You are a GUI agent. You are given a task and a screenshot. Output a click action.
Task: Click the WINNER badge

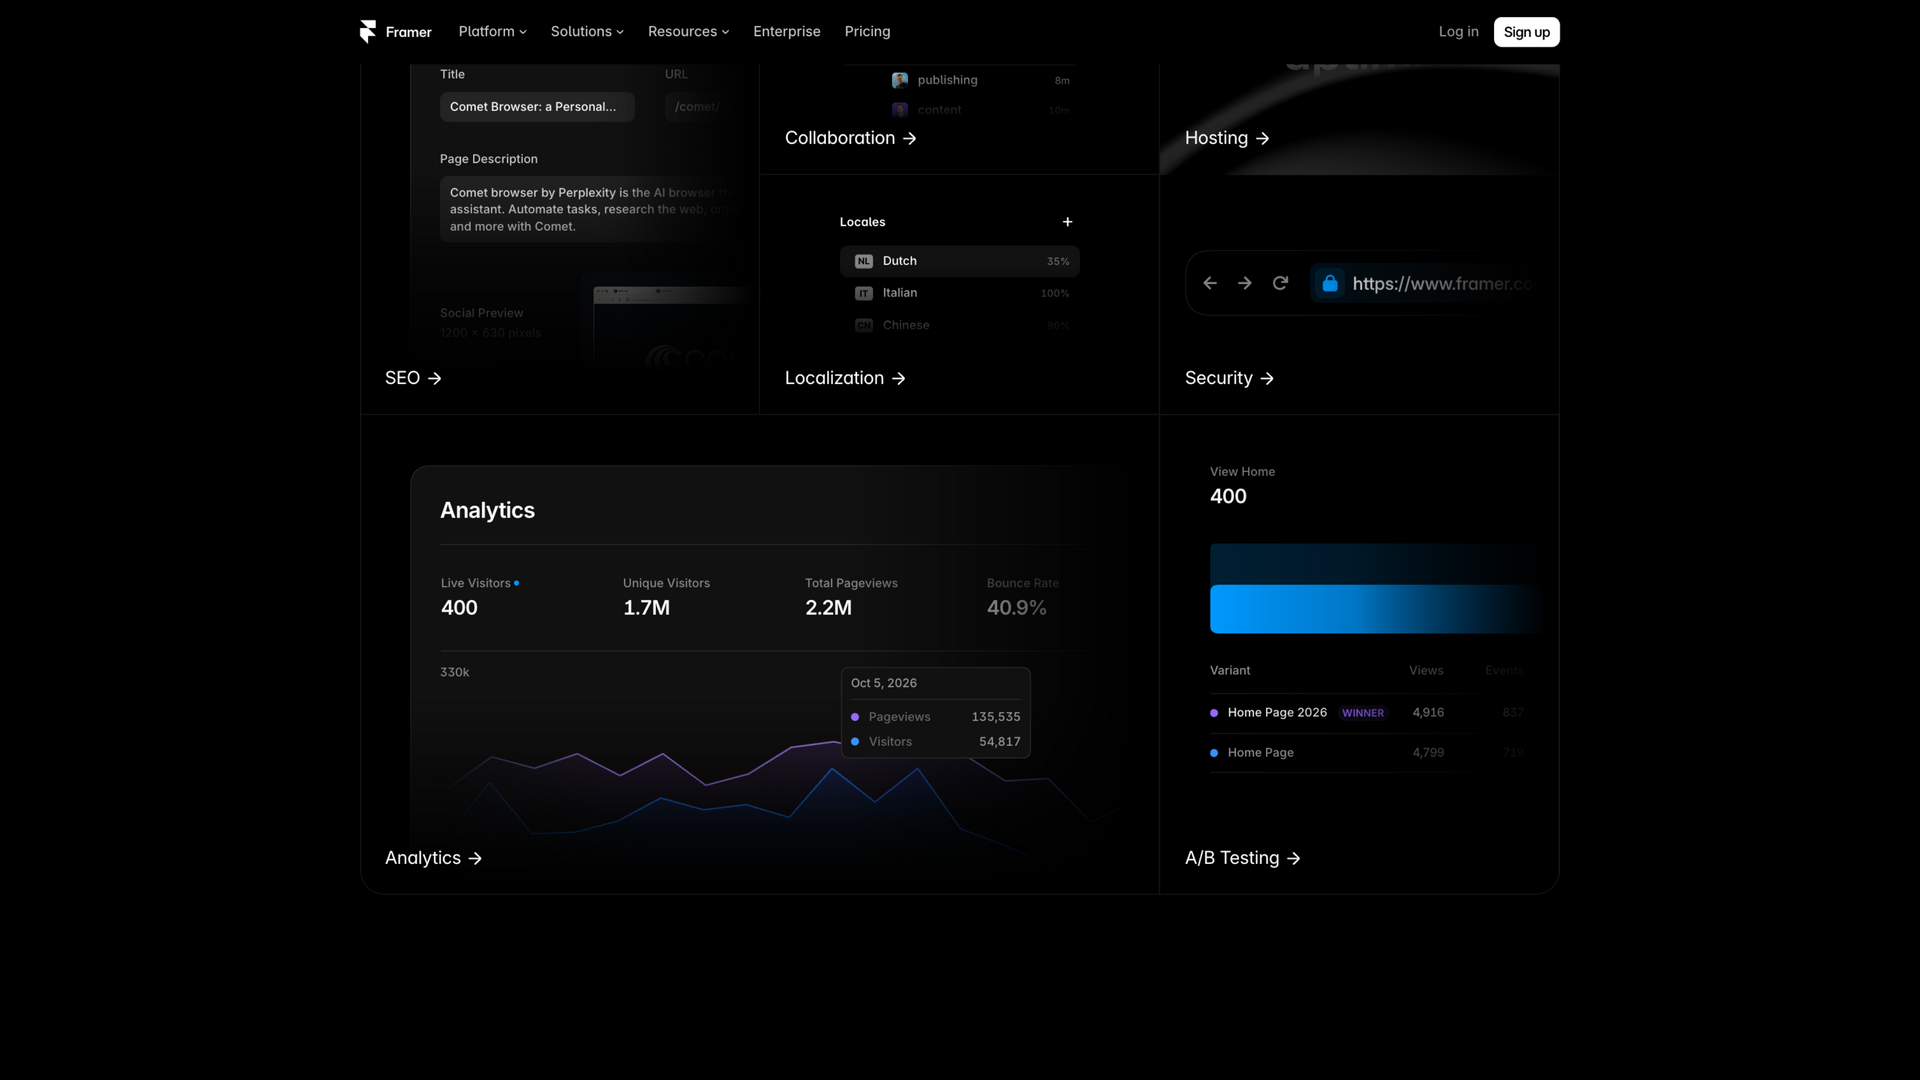coord(1363,713)
